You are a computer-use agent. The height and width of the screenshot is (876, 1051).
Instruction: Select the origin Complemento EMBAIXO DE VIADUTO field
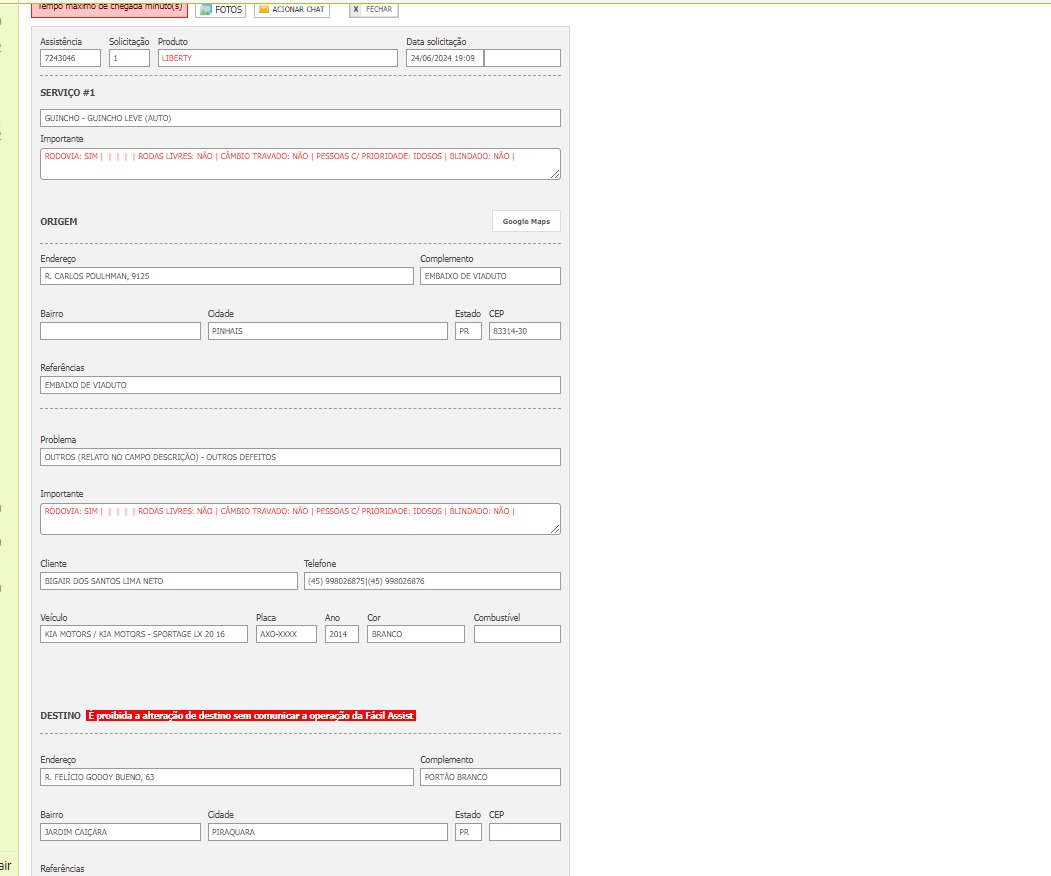point(490,276)
